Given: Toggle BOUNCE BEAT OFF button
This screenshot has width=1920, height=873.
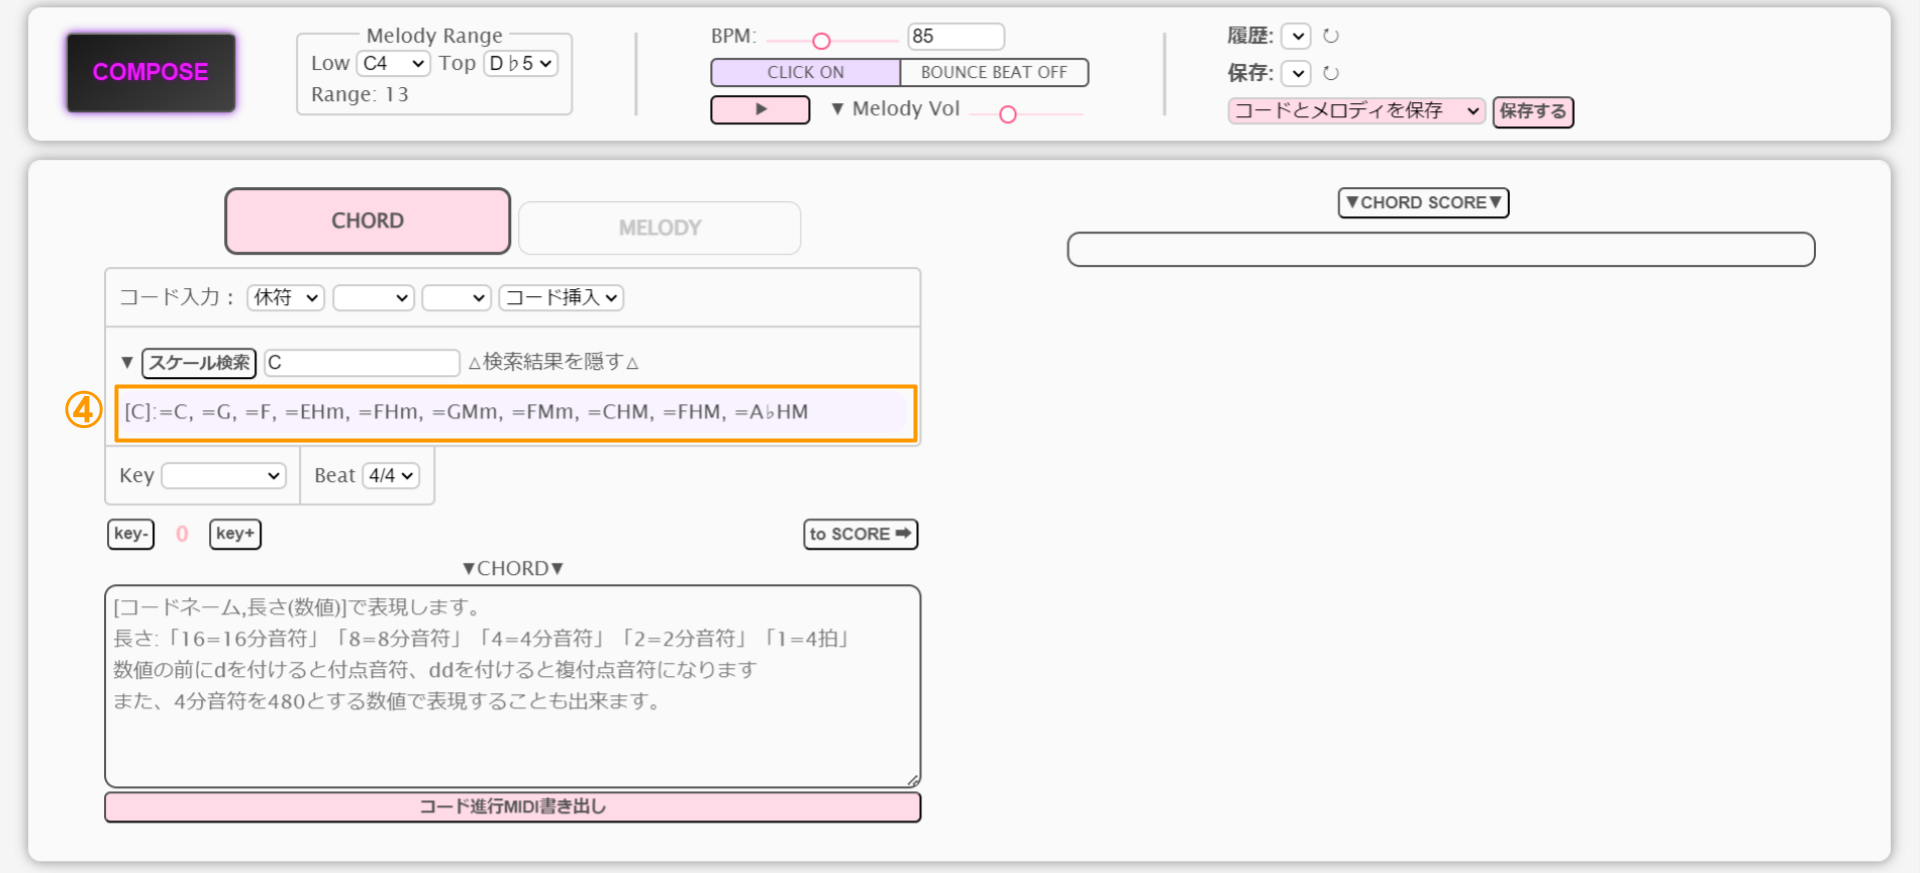Looking at the screenshot, I should pyautogui.click(x=994, y=72).
